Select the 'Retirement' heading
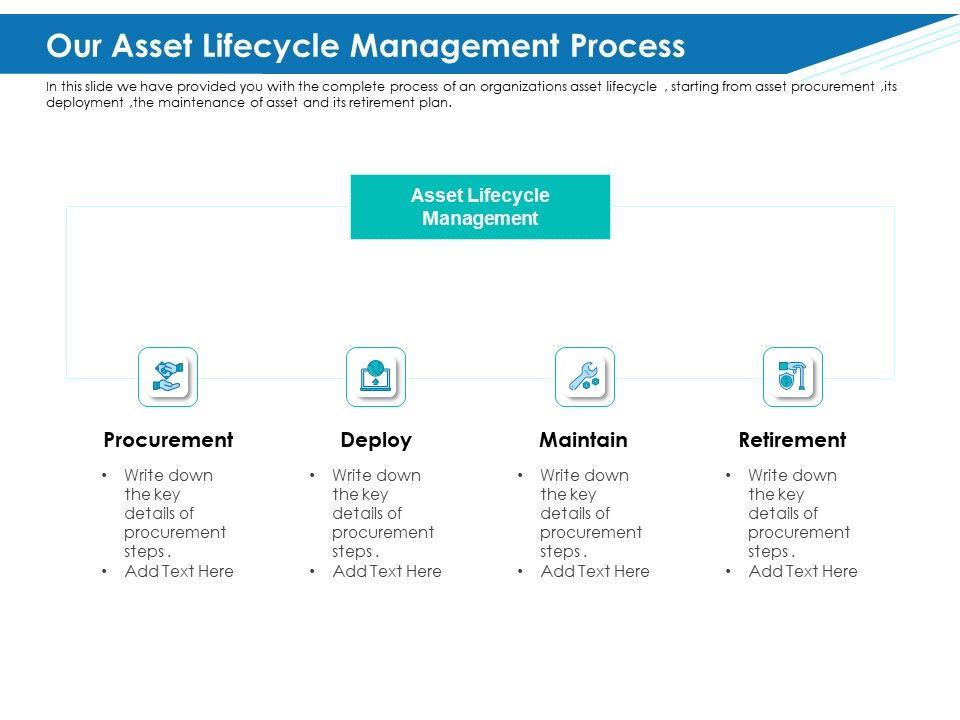 pyautogui.click(x=792, y=440)
